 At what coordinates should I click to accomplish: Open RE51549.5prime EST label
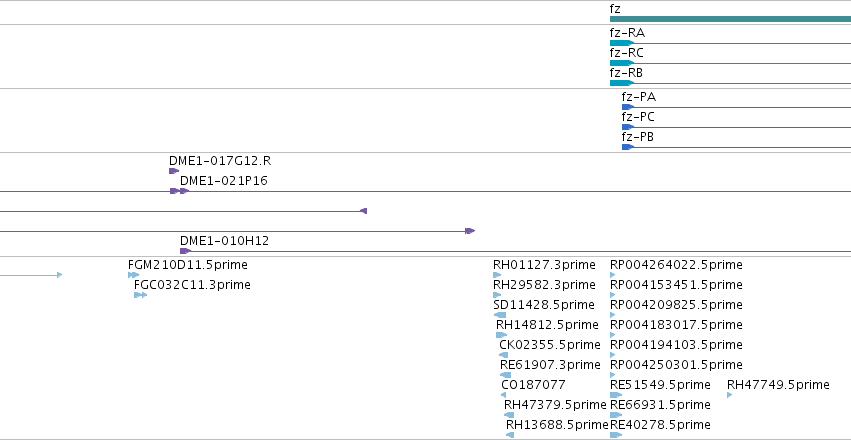661,385
